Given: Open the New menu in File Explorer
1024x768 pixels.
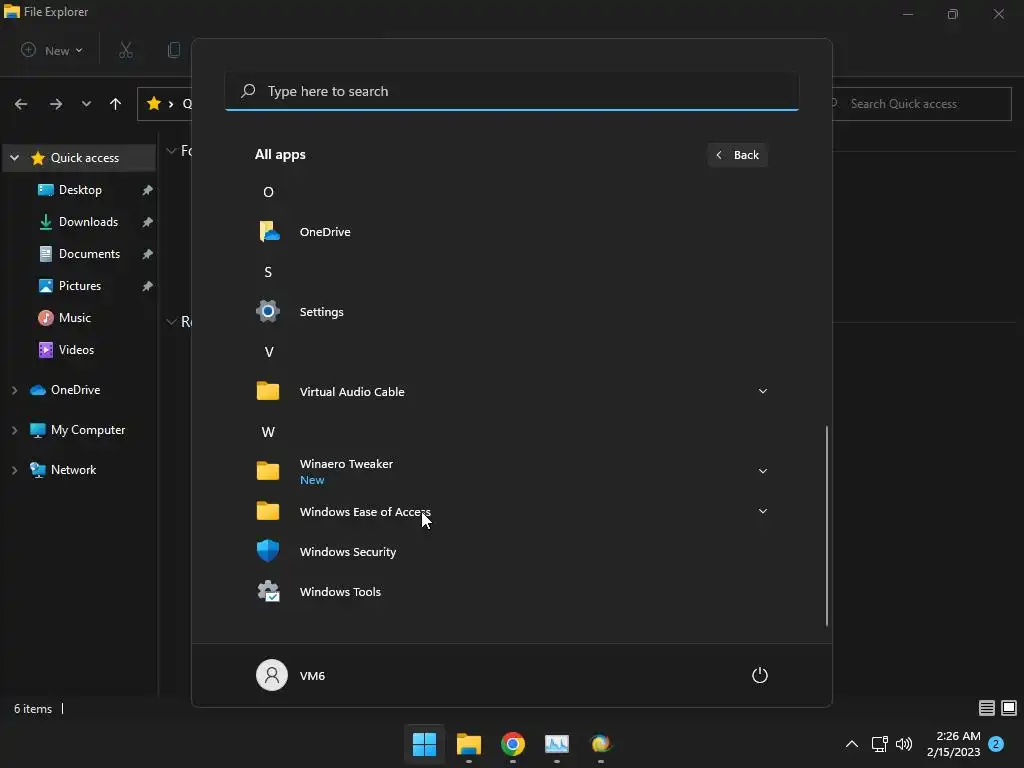Looking at the screenshot, I should [52, 50].
